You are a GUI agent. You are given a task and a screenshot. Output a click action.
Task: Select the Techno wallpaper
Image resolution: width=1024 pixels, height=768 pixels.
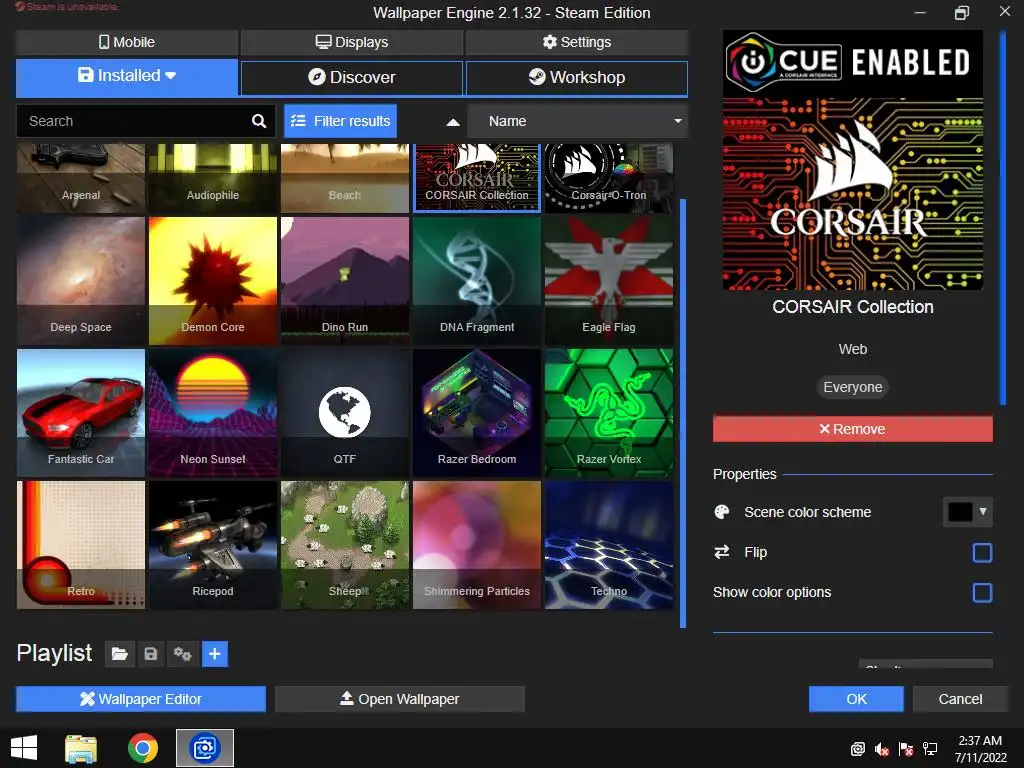coord(609,545)
